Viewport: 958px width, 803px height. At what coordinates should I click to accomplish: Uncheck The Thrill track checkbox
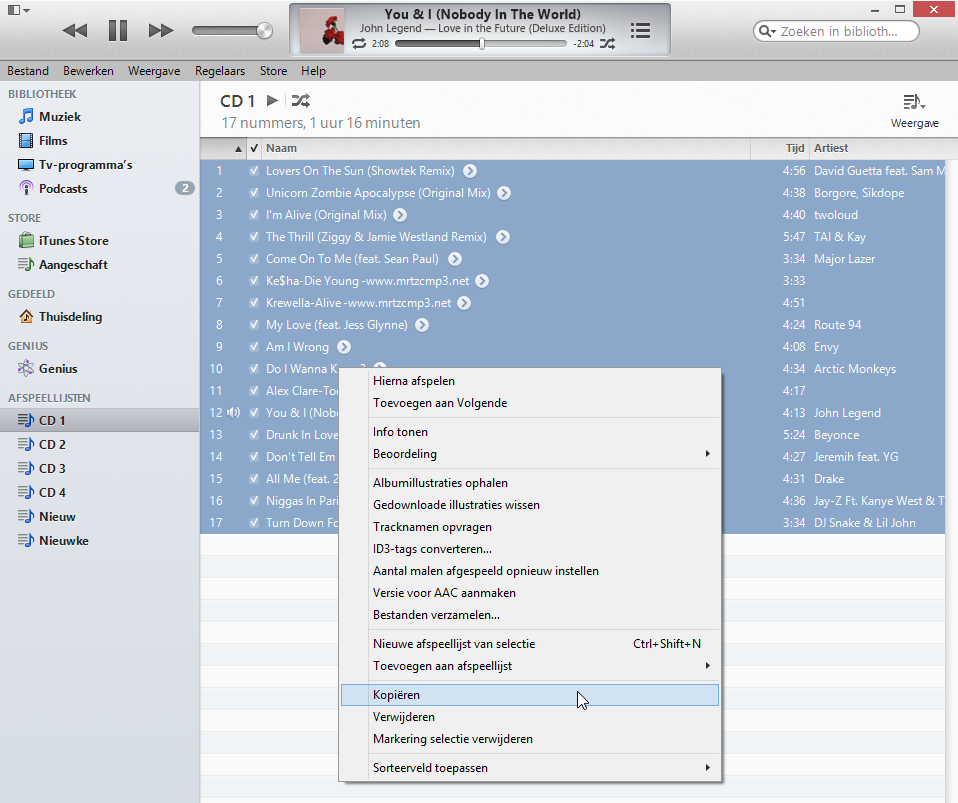coord(254,237)
